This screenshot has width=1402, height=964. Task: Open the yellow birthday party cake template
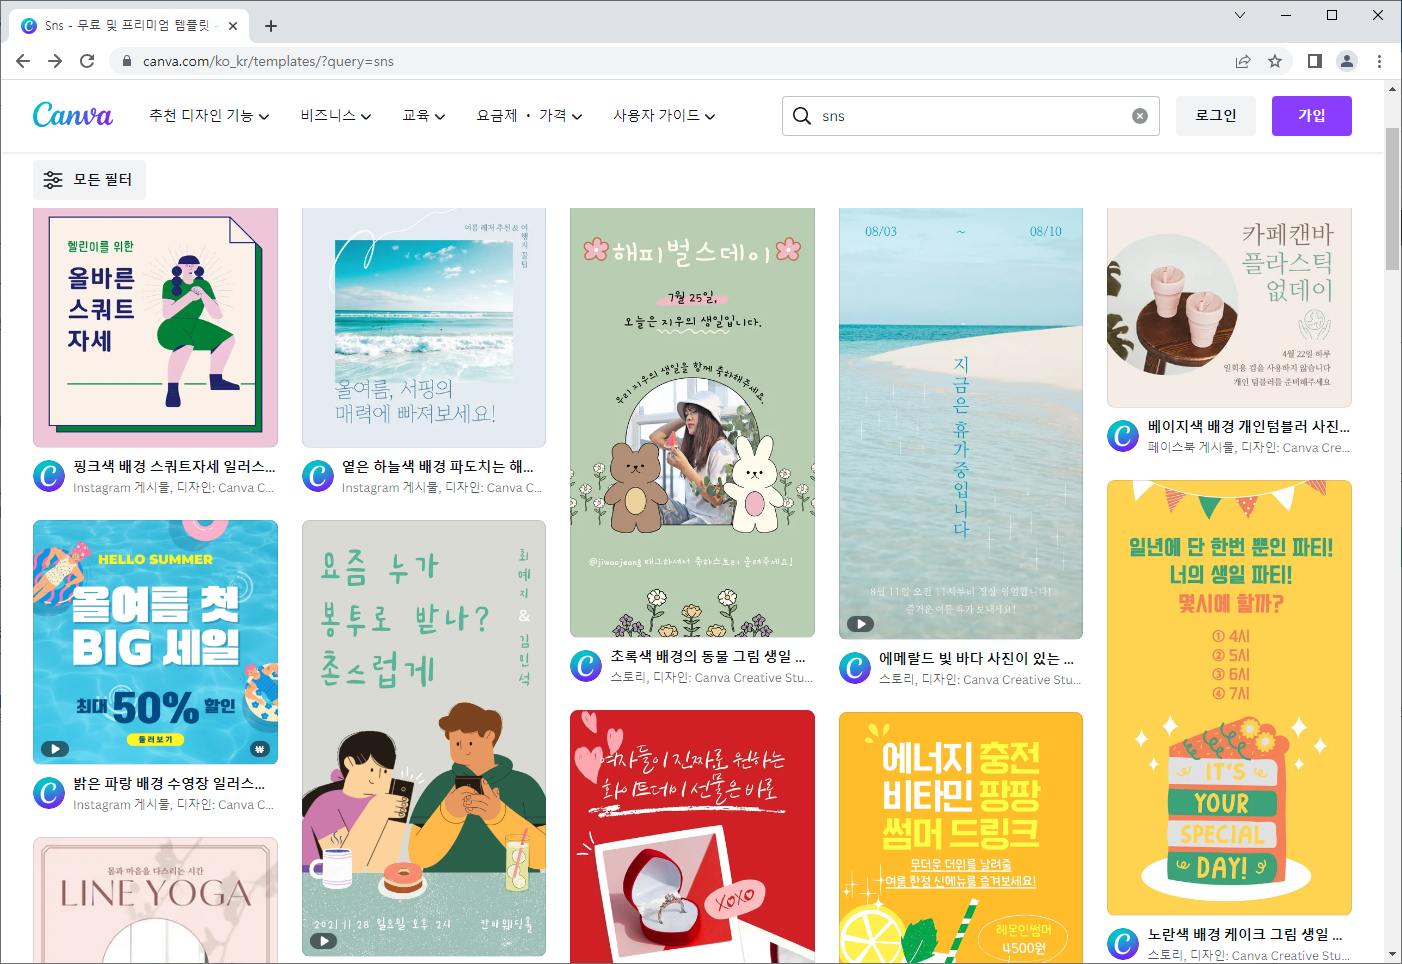[x=1229, y=697]
